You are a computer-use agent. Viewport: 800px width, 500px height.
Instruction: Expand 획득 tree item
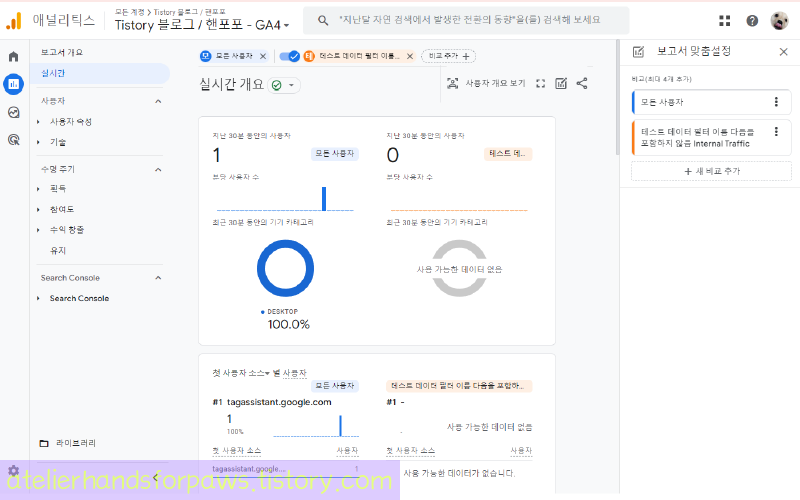point(39,189)
